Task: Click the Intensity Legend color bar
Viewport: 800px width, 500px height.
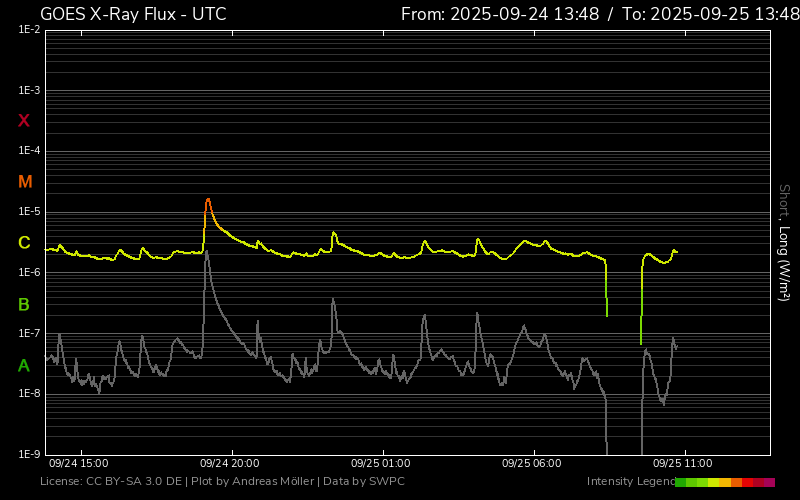Action: 724,482
